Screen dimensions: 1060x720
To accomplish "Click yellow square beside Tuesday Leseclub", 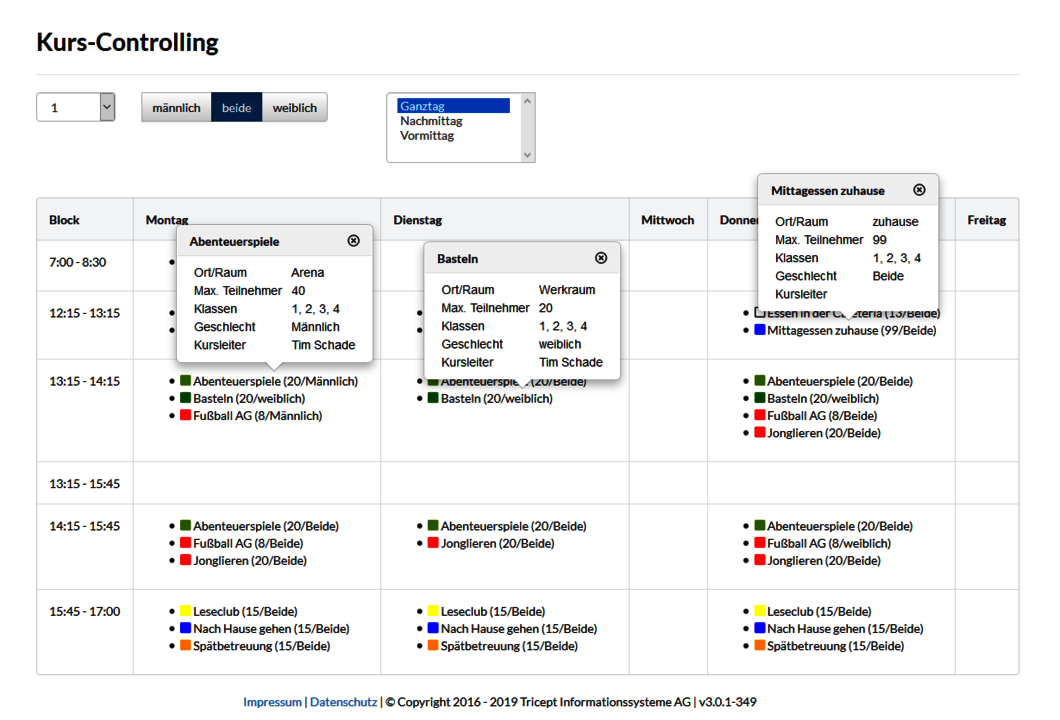I will point(433,611).
